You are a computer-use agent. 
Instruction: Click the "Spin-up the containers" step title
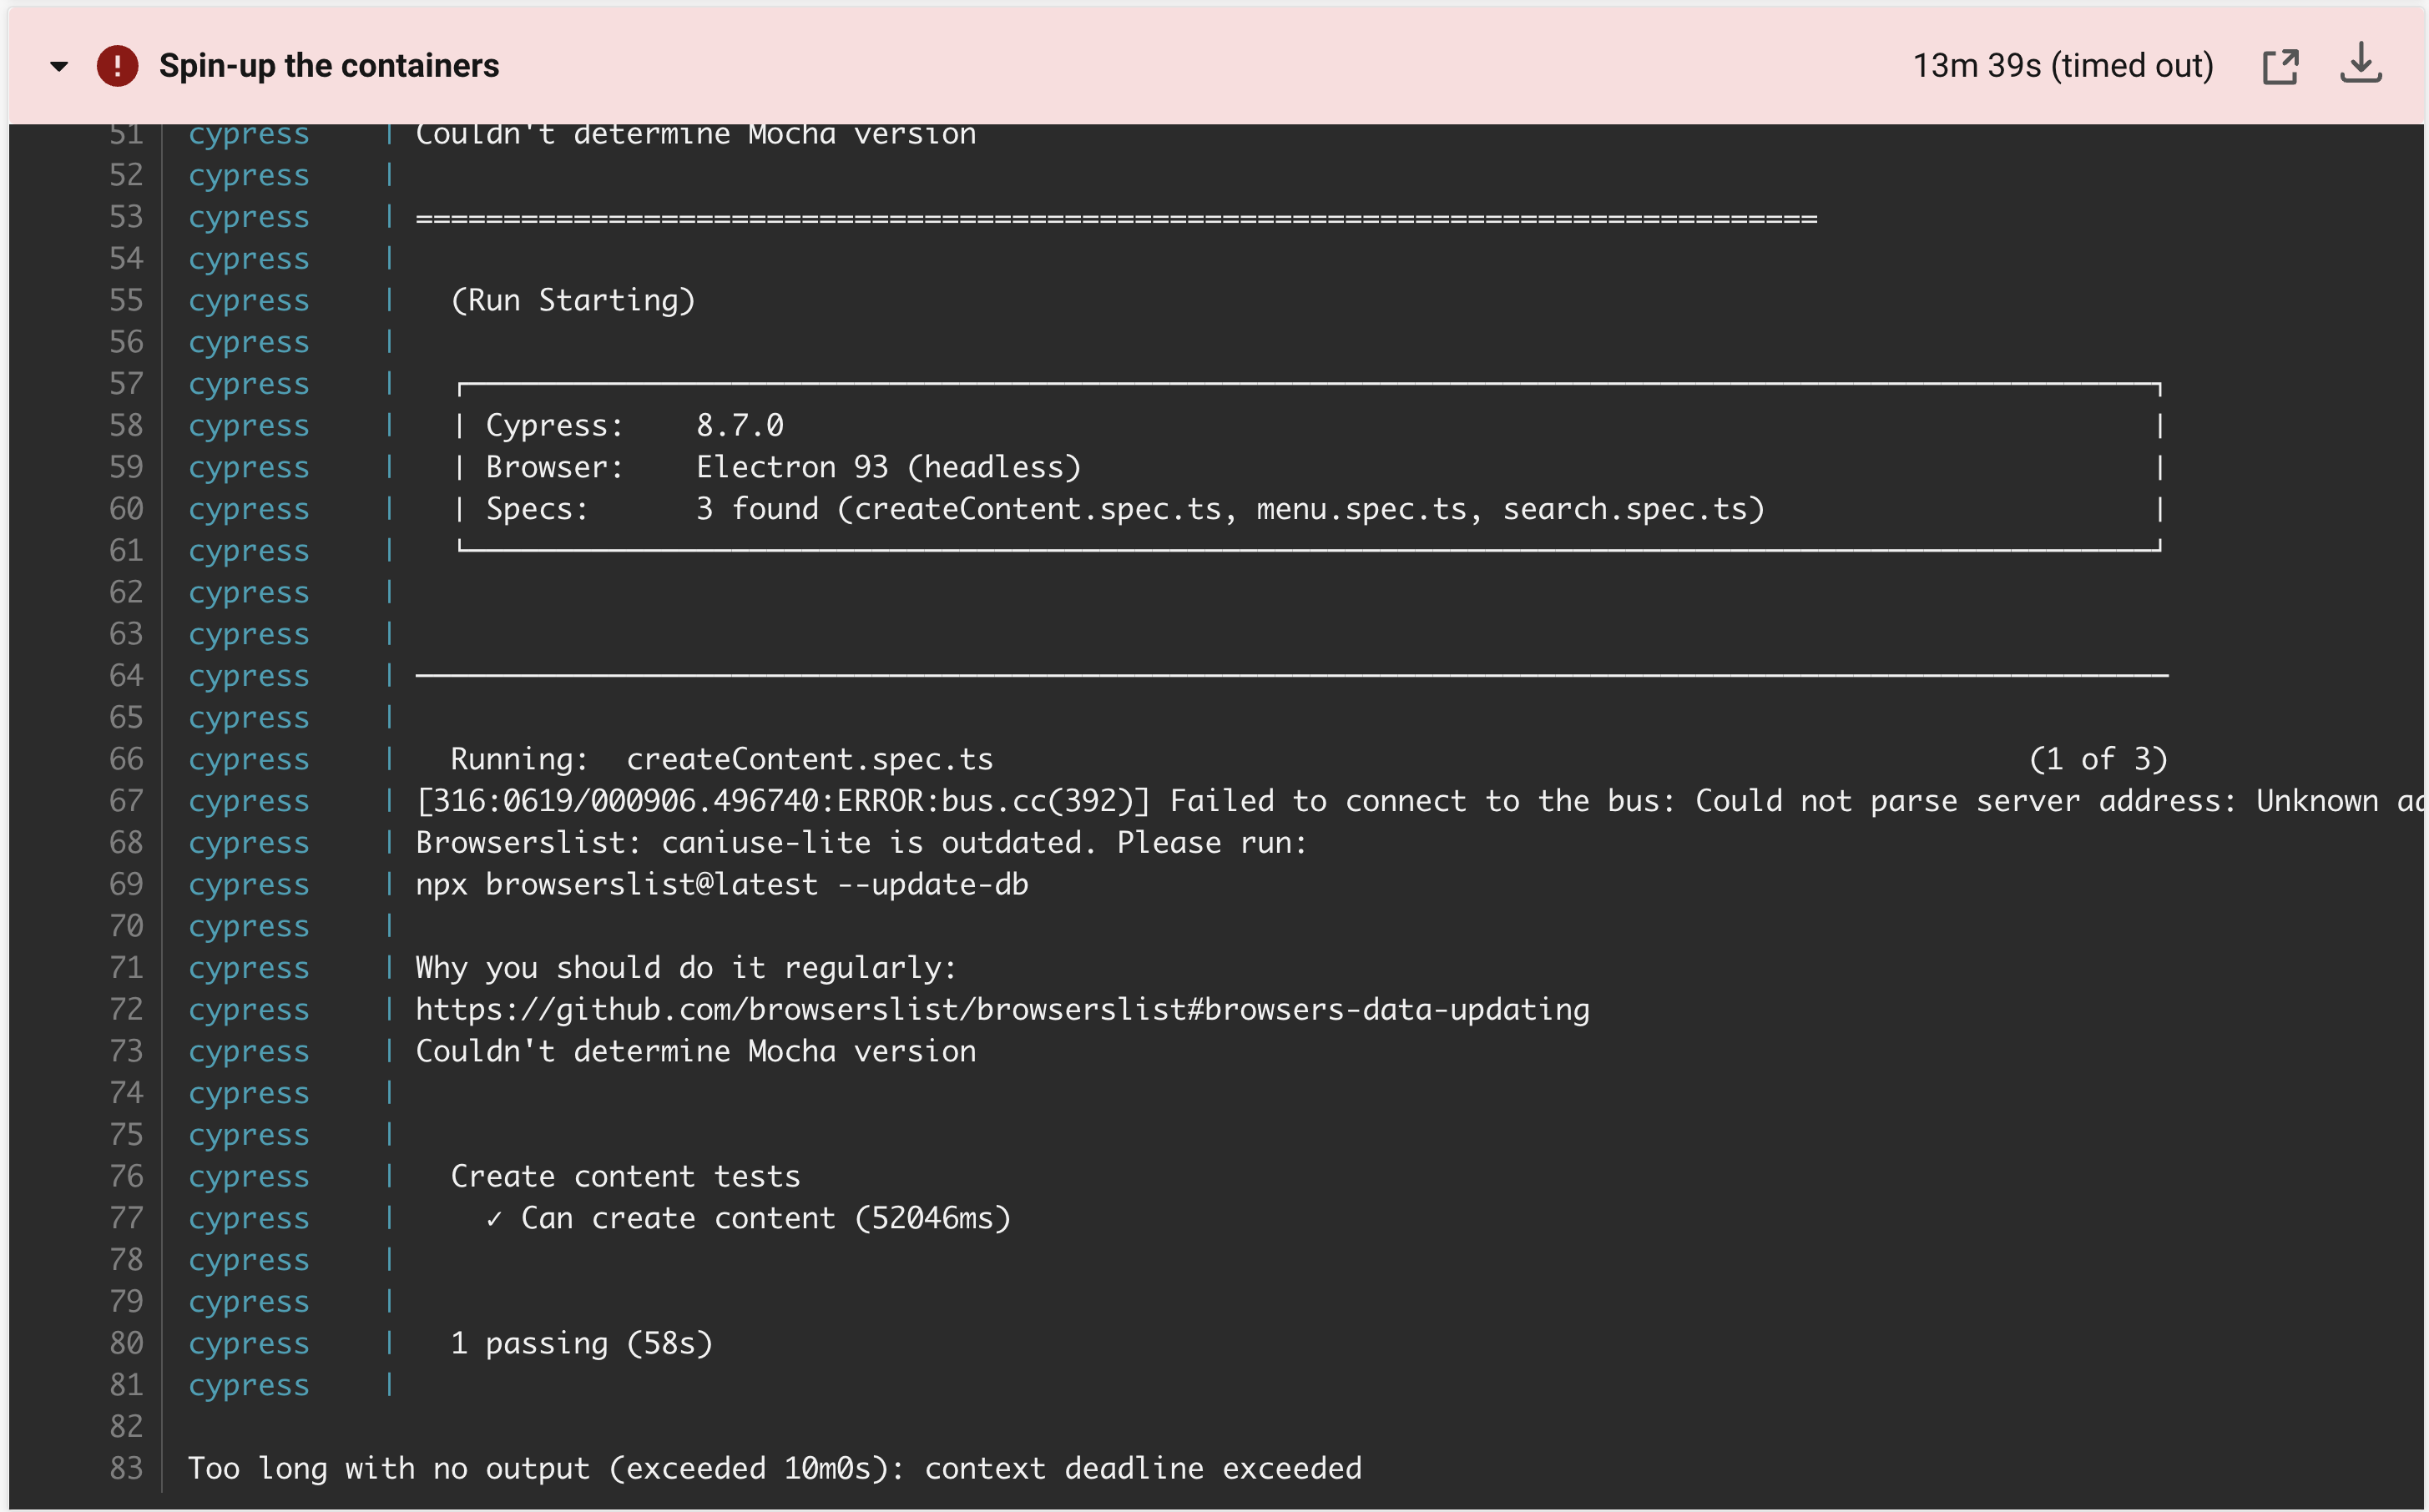pos(329,64)
